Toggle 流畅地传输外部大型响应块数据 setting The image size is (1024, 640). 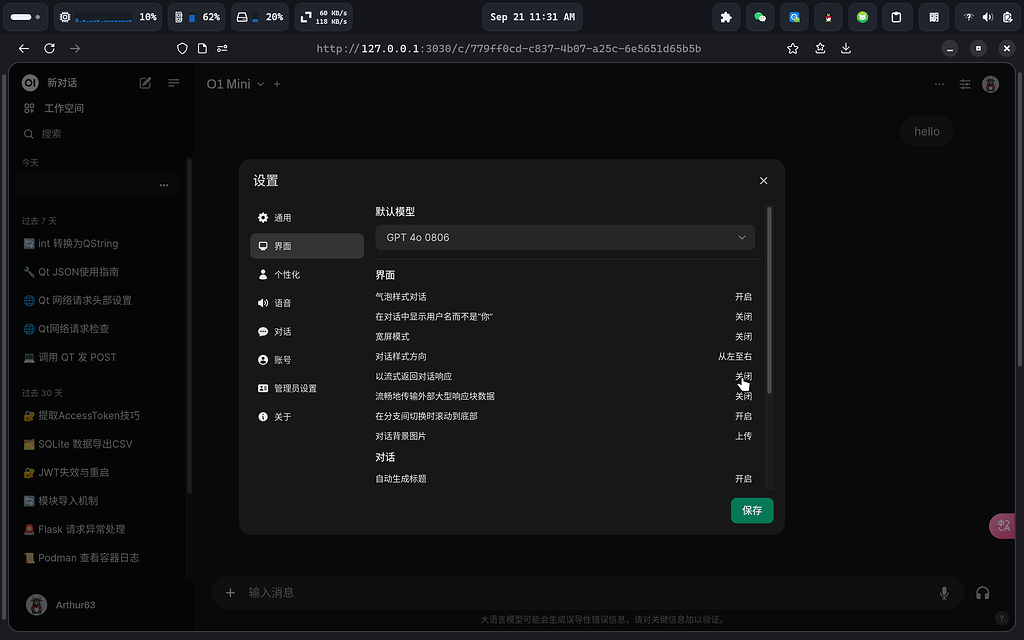tap(743, 396)
